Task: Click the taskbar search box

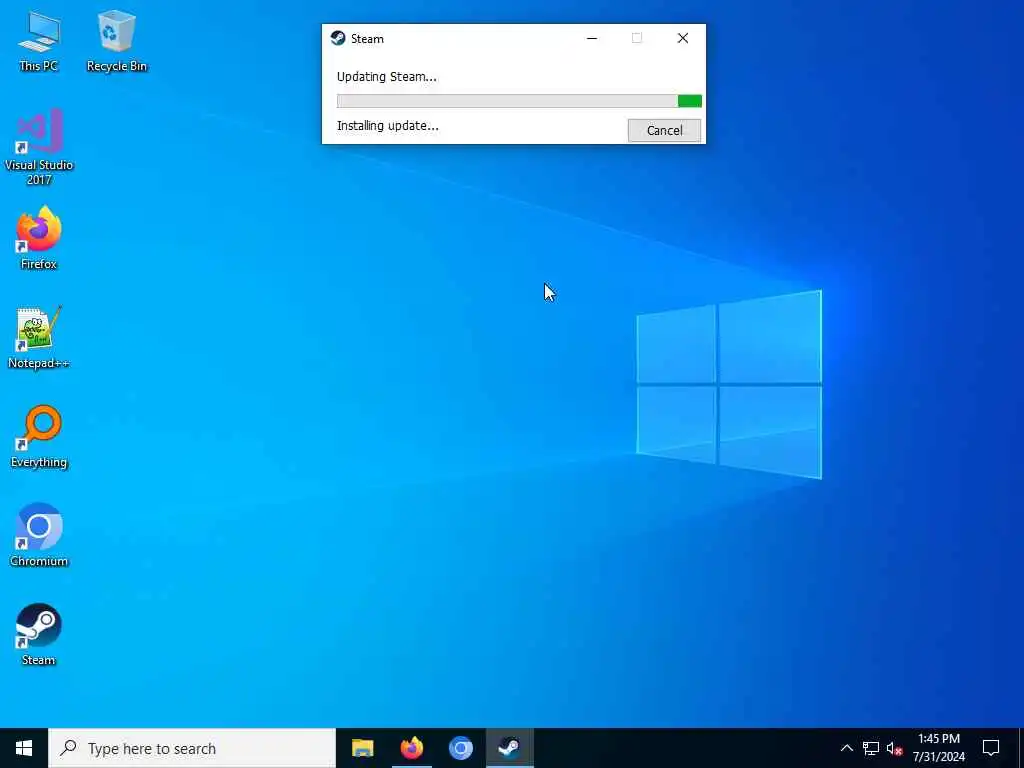Action: [192, 748]
